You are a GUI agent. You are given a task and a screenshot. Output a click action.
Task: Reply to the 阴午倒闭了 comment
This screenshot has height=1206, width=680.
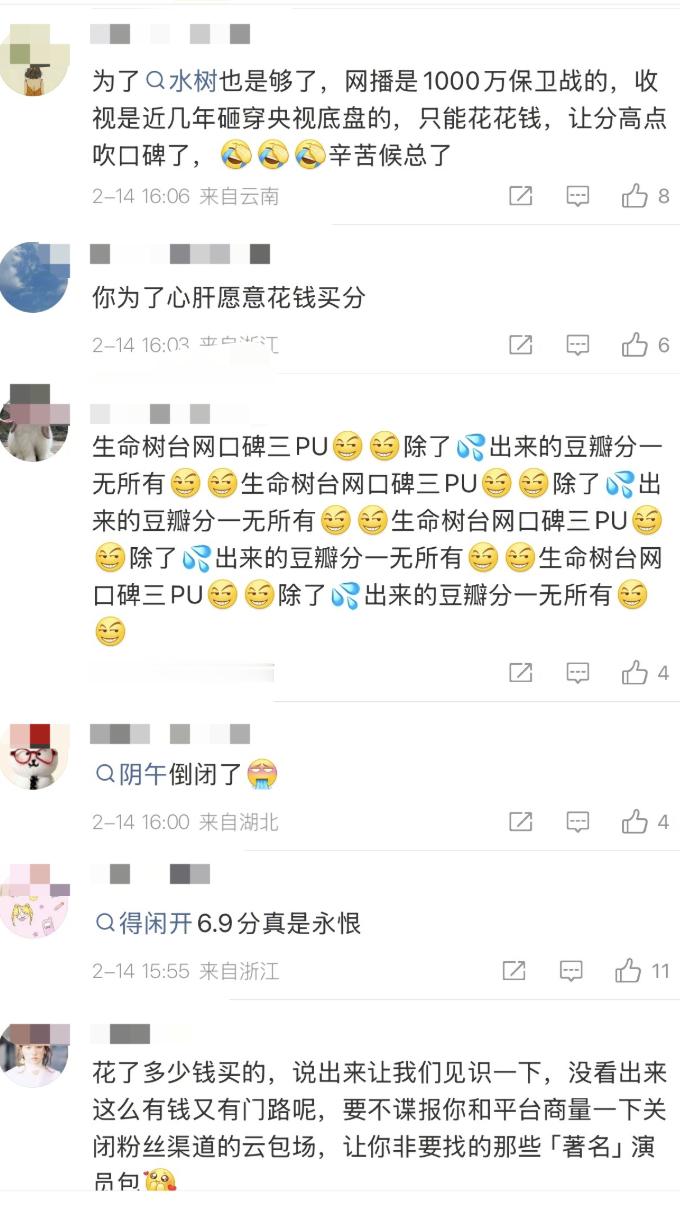pyautogui.click(x=578, y=822)
